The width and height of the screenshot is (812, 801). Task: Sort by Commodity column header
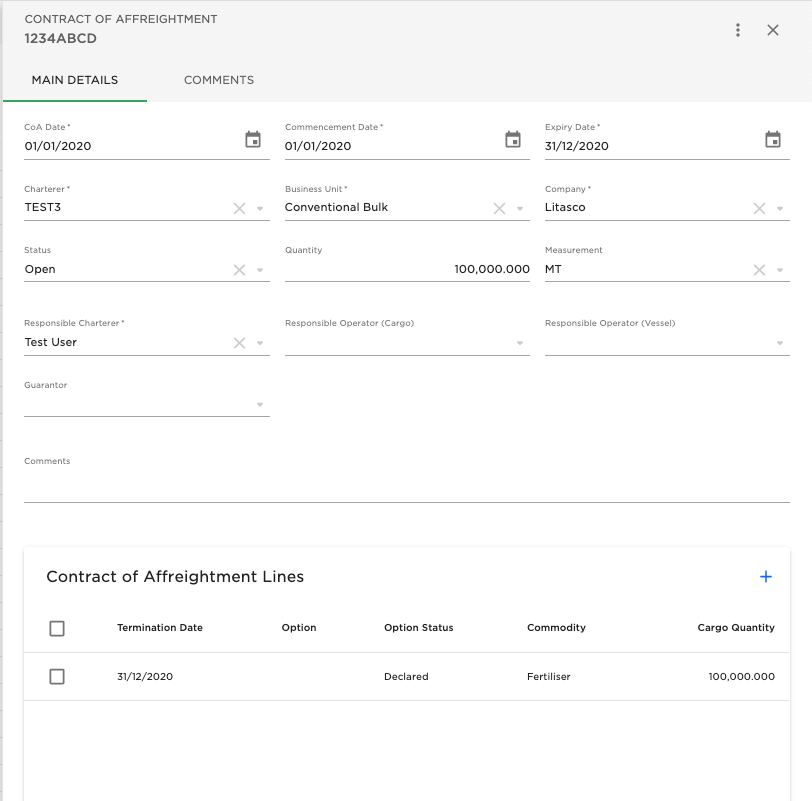tap(556, 628)
